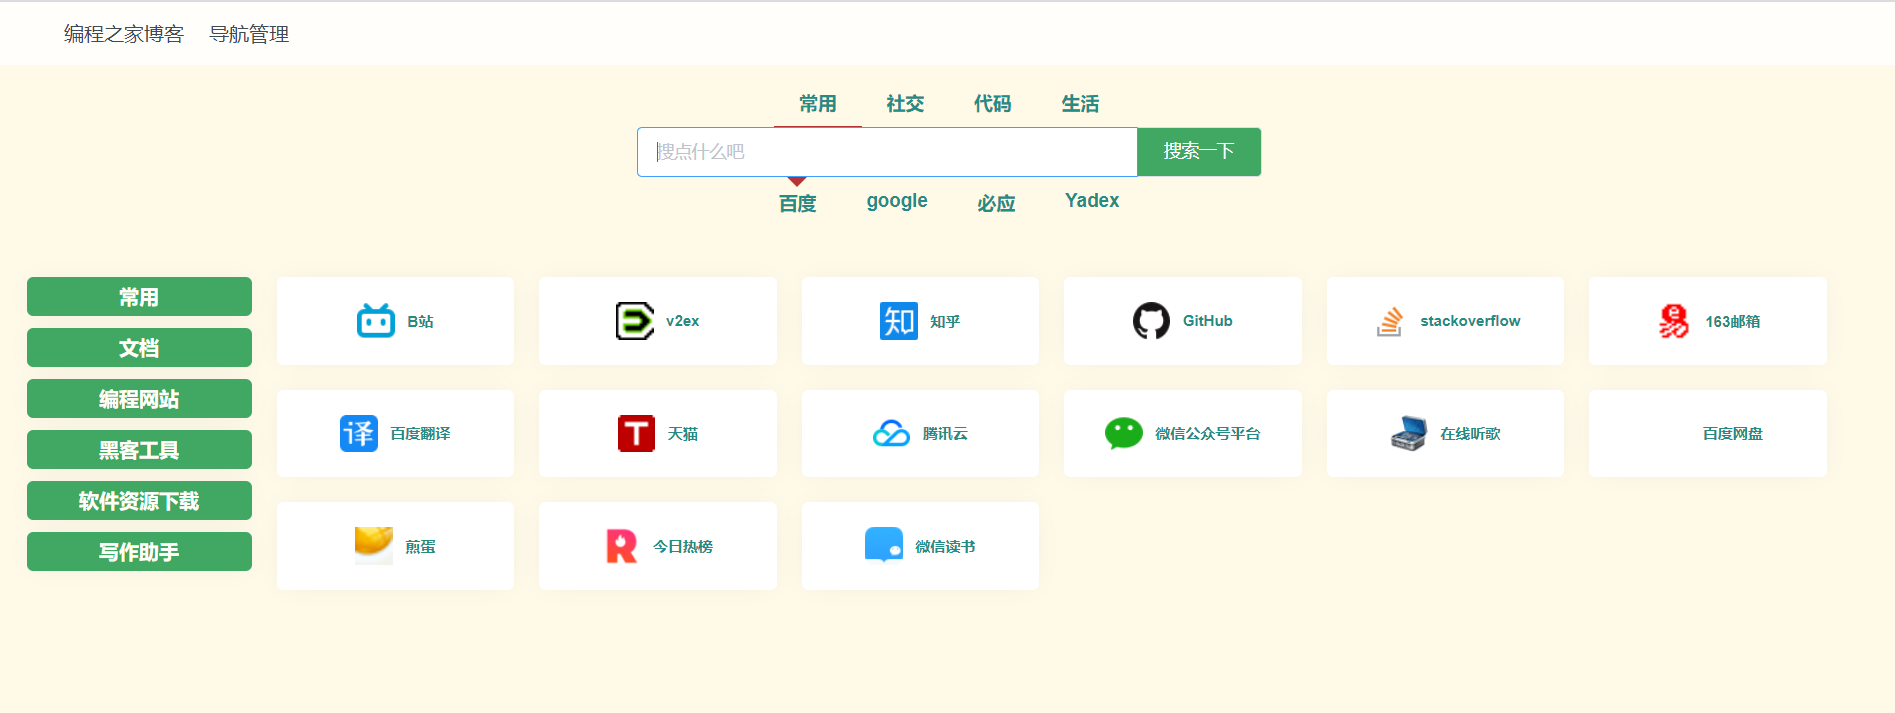Open 导航管理 in the top navigation

(x=249, y=34)
